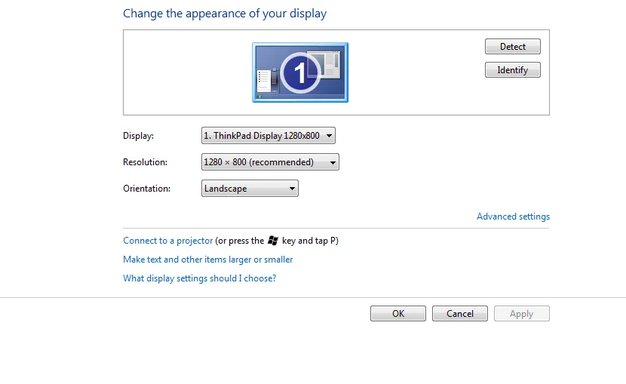The height and width of the screenshot is (384, 626).
Task: Open What display settings should I choose link
Action: 200,278
